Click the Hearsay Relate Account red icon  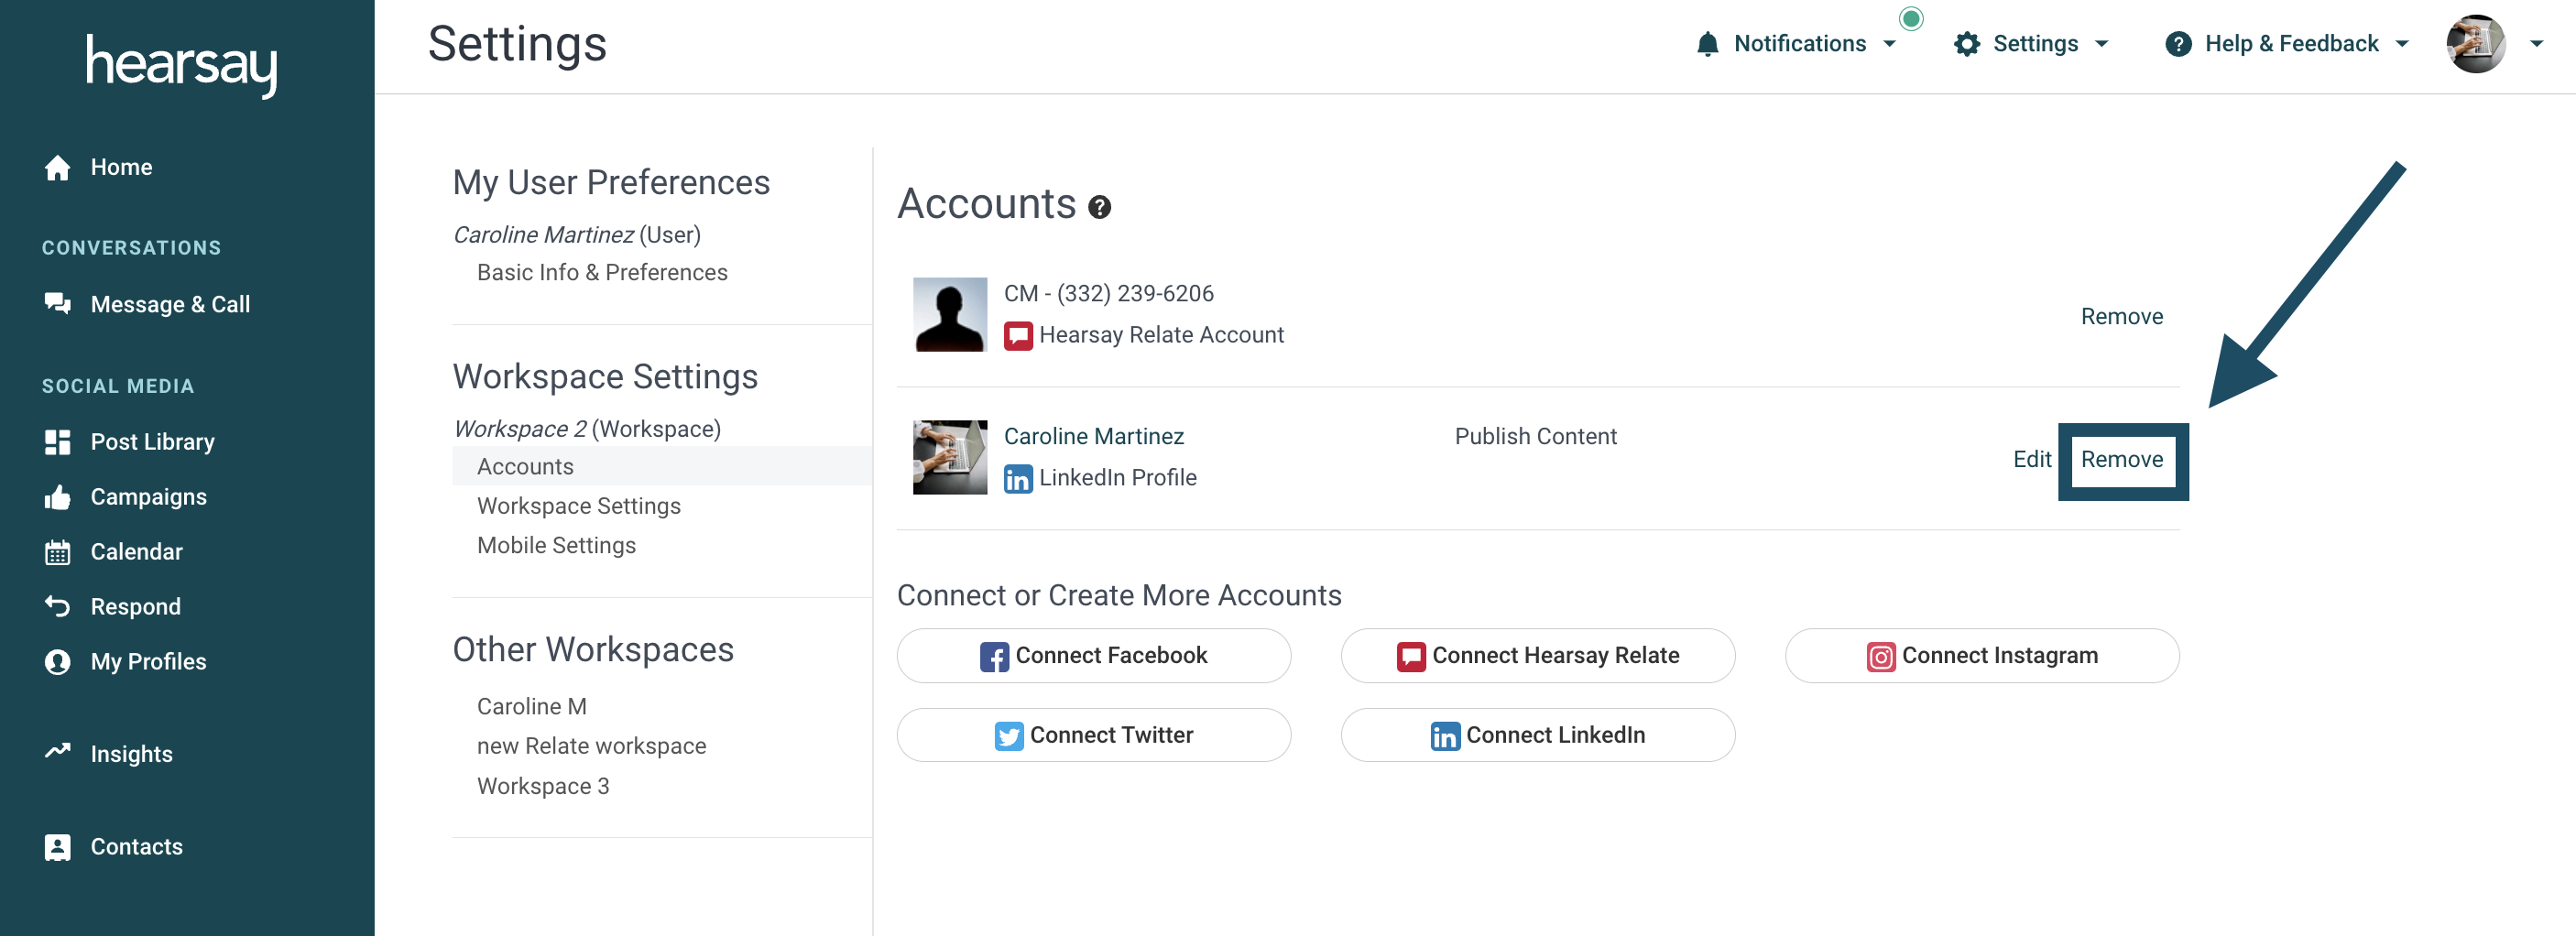(1017, 335)
